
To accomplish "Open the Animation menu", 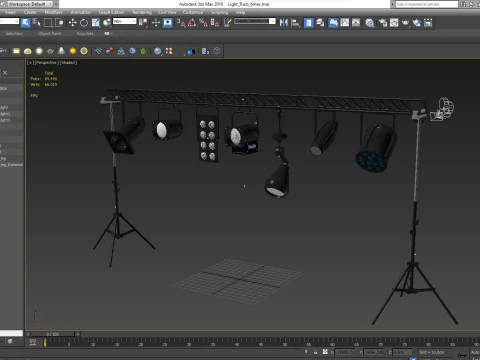I will pyautogui.click(x=81, y=12).
